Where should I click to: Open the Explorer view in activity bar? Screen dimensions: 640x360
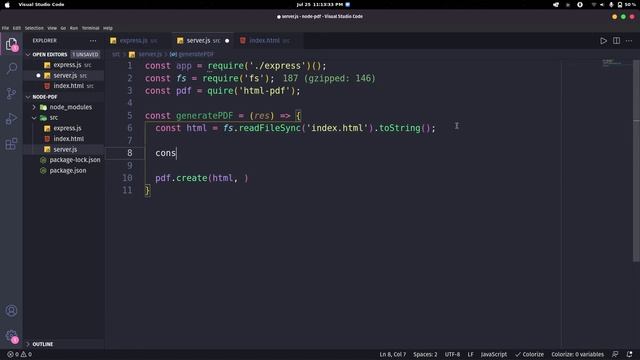click(11, 44)
